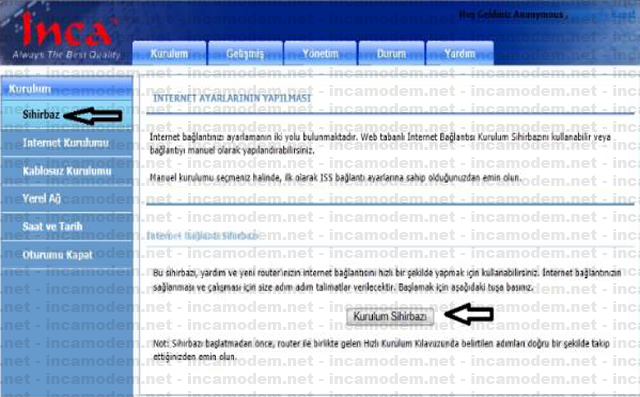
Task: Click the INTERNET AYARLARININ YAPILMASI heading
Action: pos(232,98)
